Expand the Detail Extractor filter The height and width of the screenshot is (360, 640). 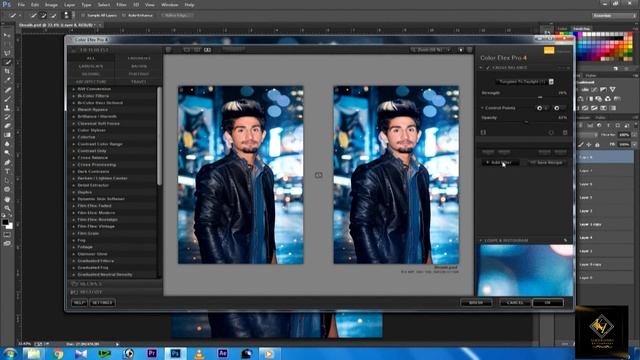(x=73, y=185)
